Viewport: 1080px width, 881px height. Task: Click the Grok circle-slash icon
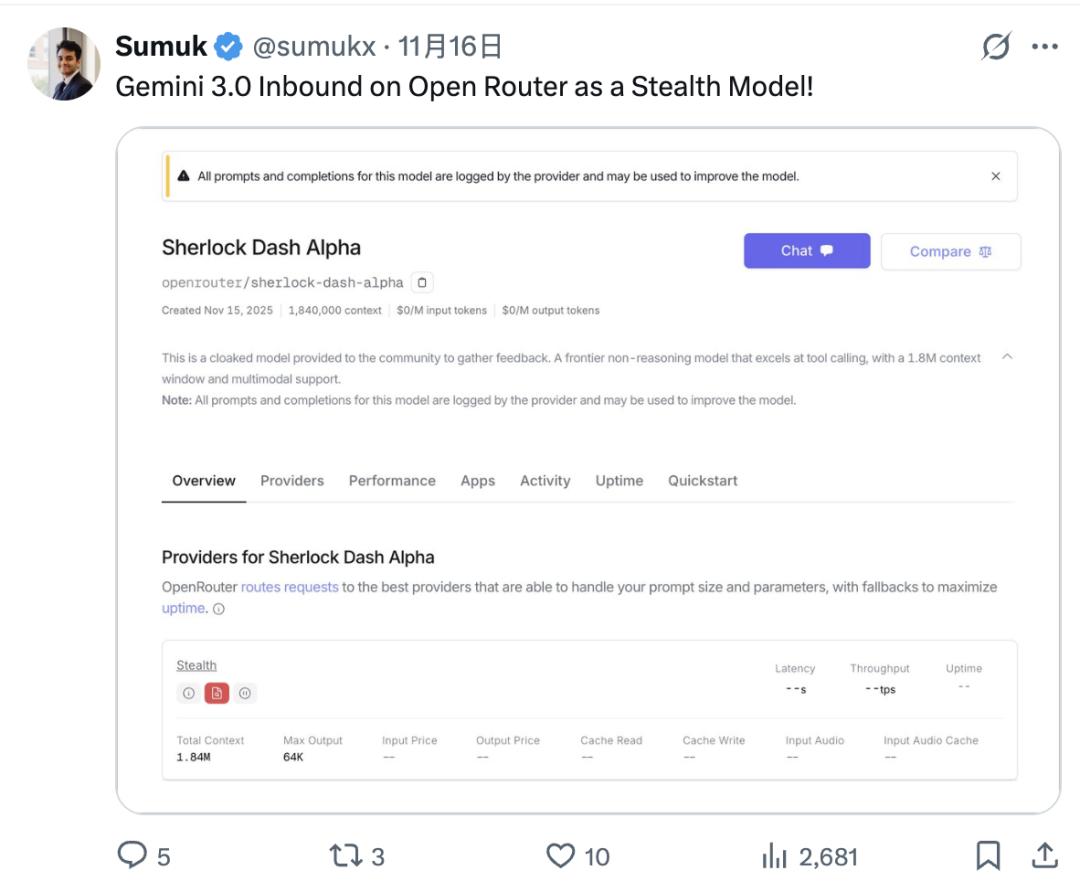click(996, 46)
